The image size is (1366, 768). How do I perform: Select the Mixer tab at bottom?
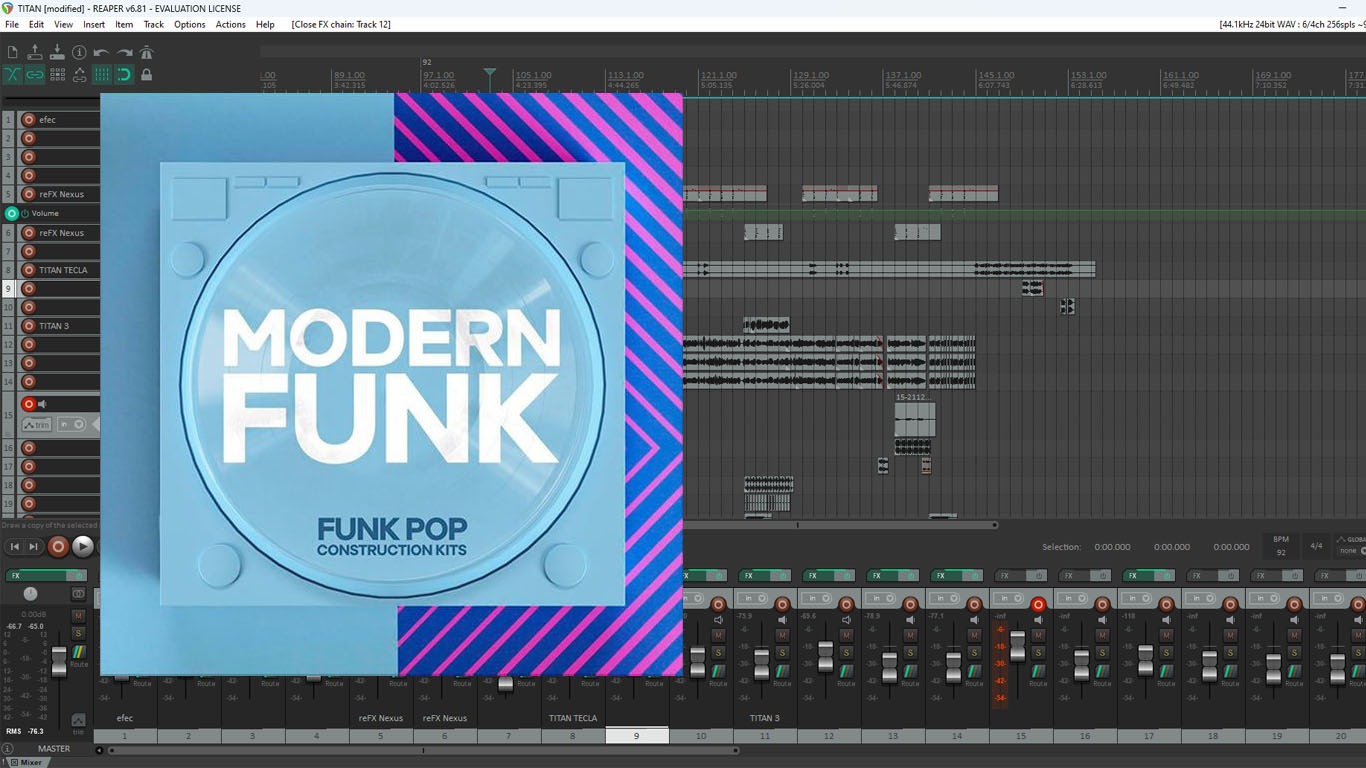click(x=26, y=762)
